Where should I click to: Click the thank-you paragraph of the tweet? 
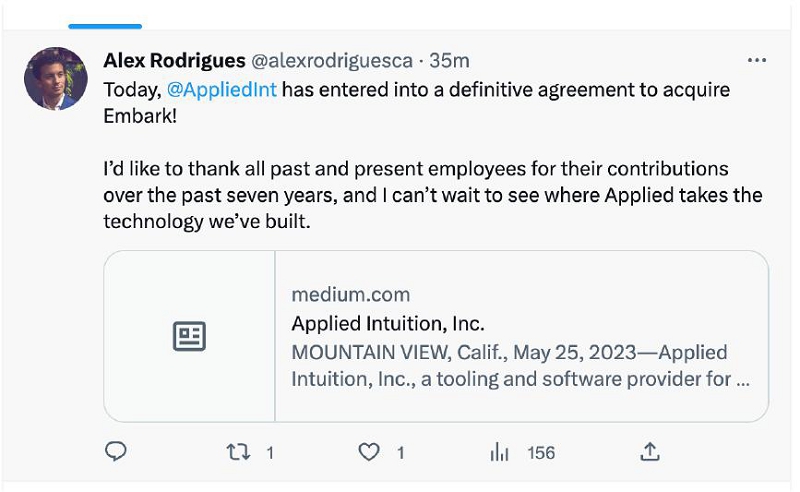[432, 195]
